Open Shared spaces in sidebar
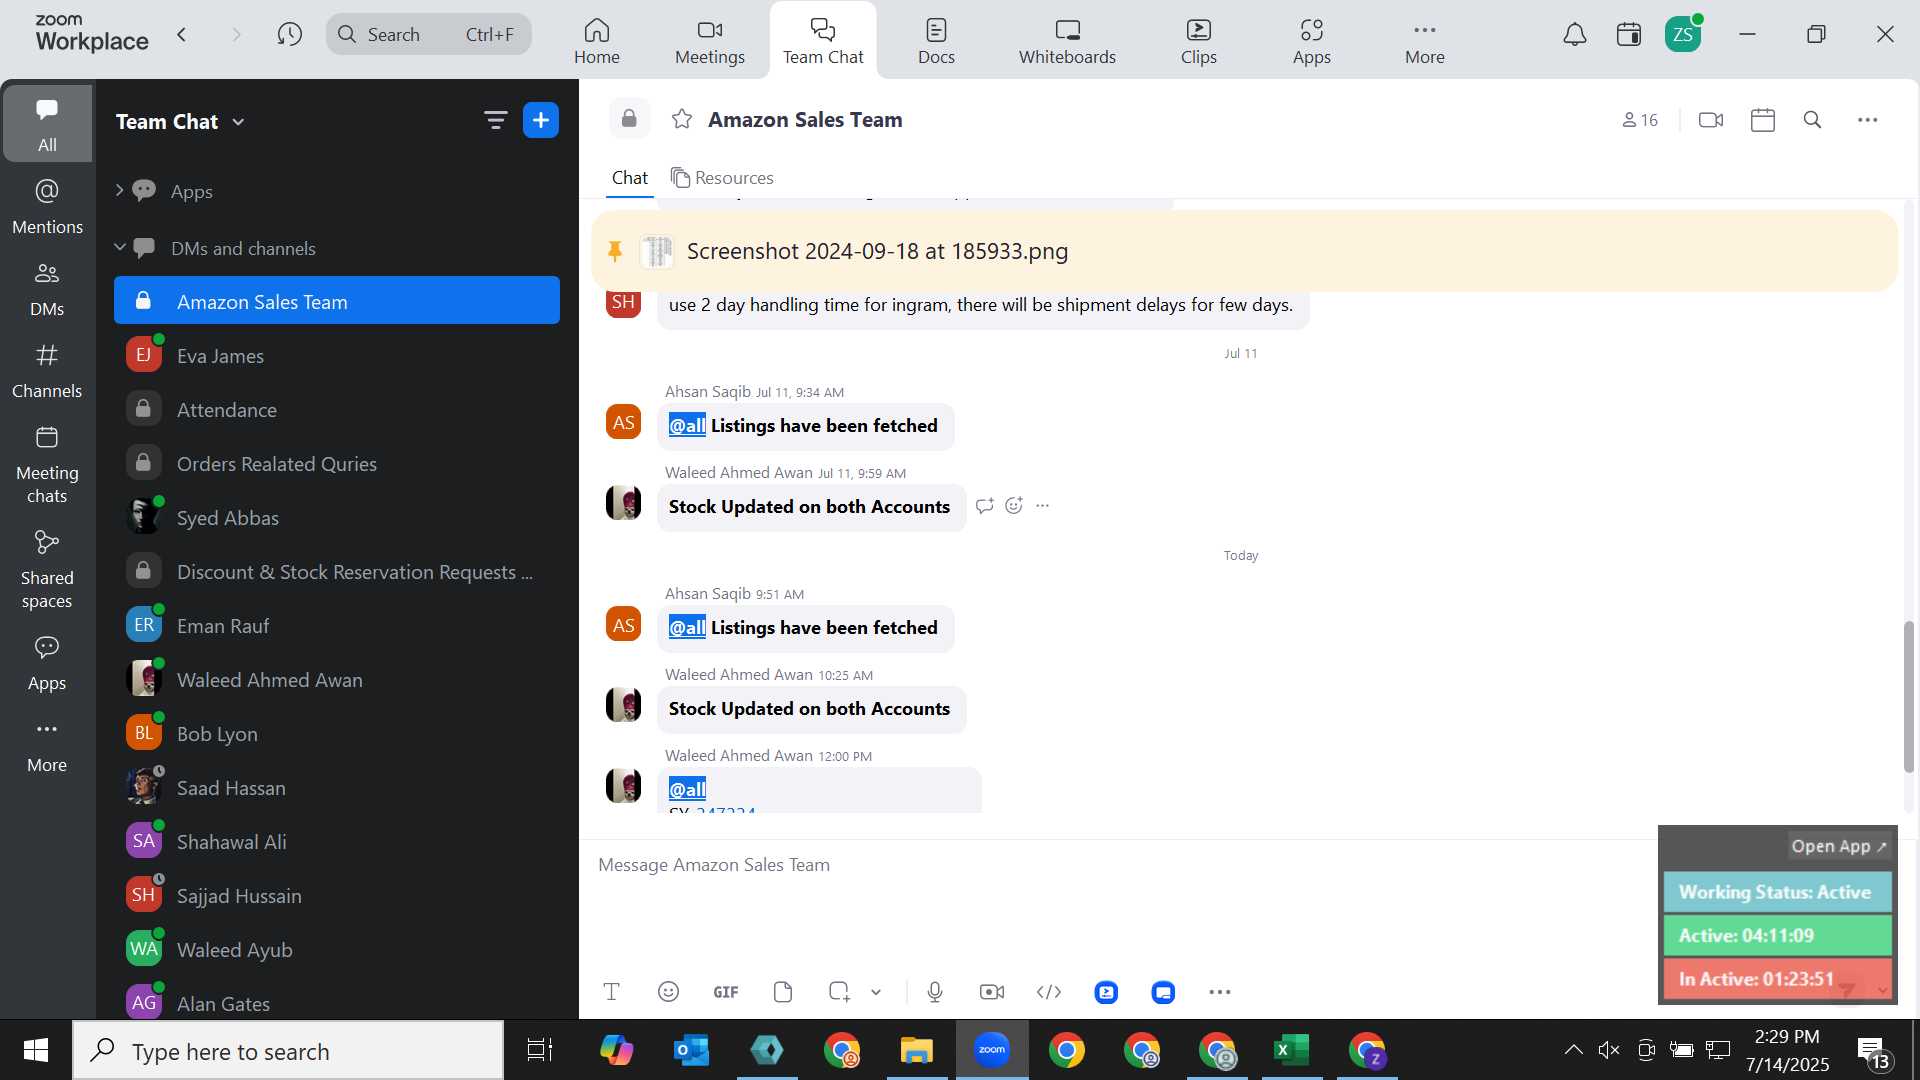The width and height of the screenshot is (1920, 1080). pyautogui.click(x=47, y=570)
